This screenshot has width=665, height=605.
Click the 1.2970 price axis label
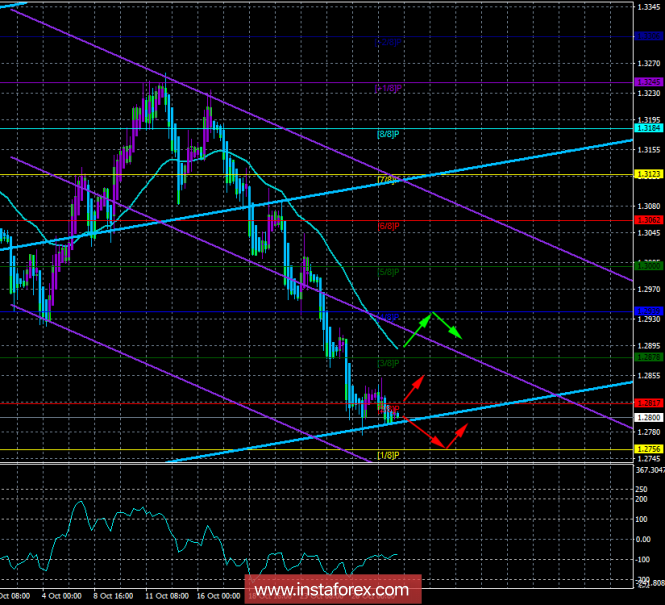point(649,289)
